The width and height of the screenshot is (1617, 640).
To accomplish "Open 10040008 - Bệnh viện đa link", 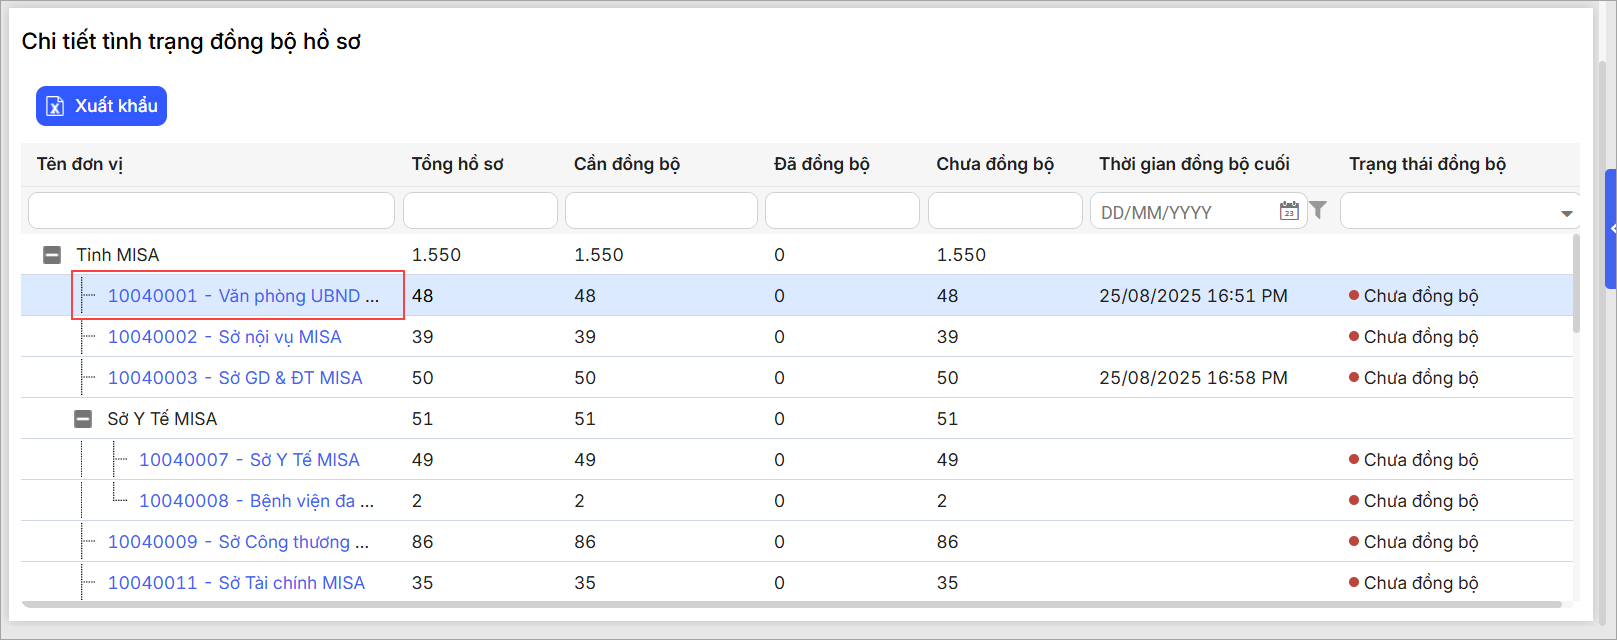I will (256, 501).
